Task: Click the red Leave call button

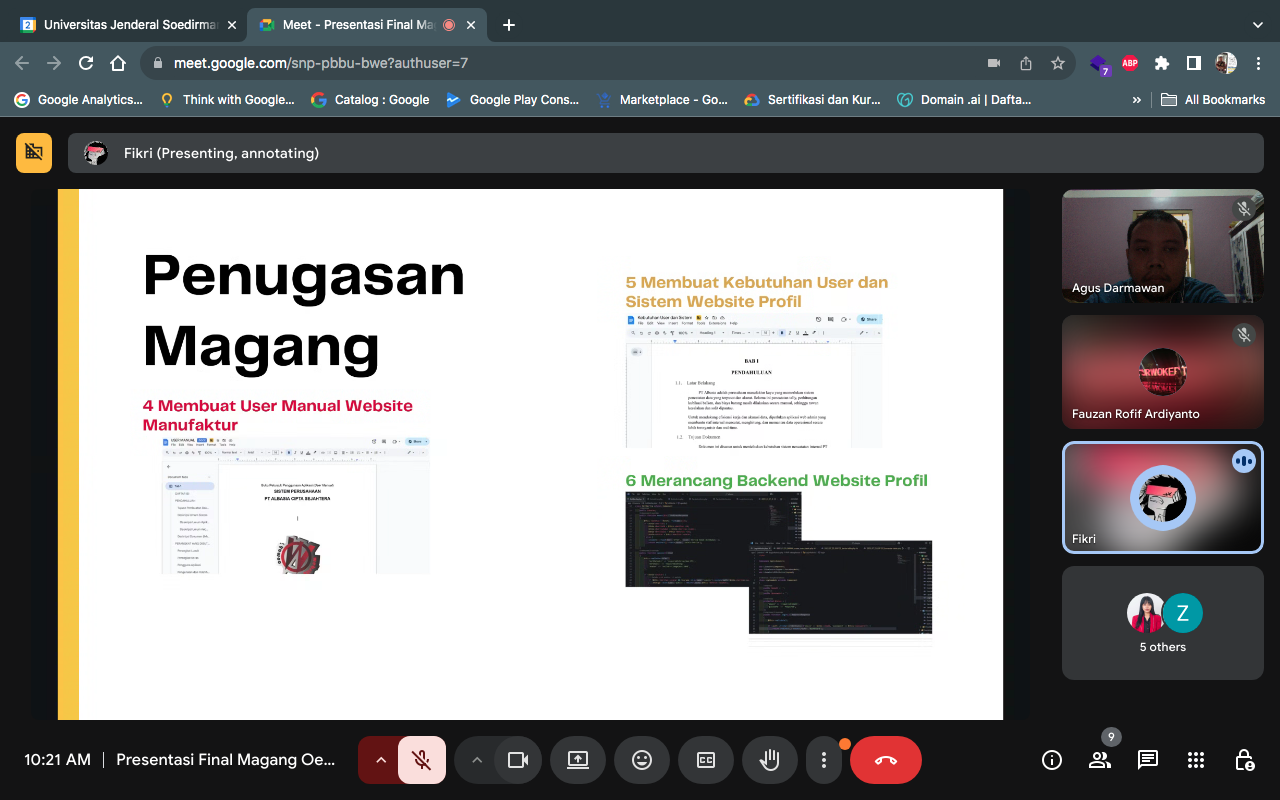Action: 885,760
